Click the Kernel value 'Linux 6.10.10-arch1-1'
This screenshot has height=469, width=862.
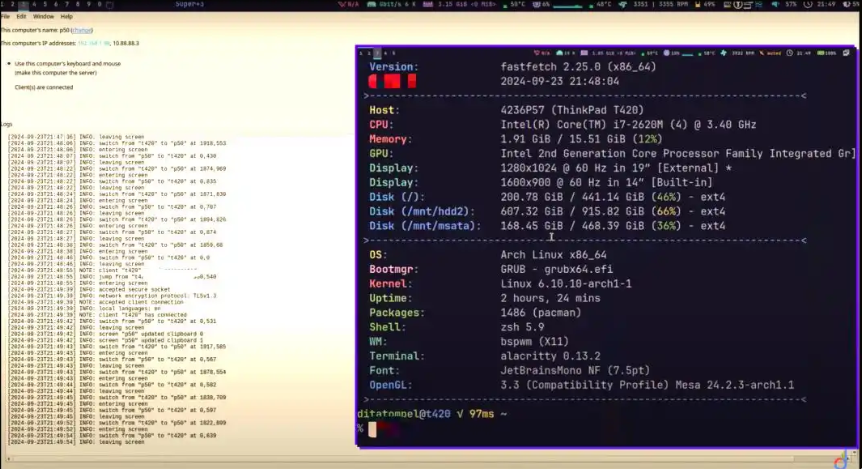point(566,284)
